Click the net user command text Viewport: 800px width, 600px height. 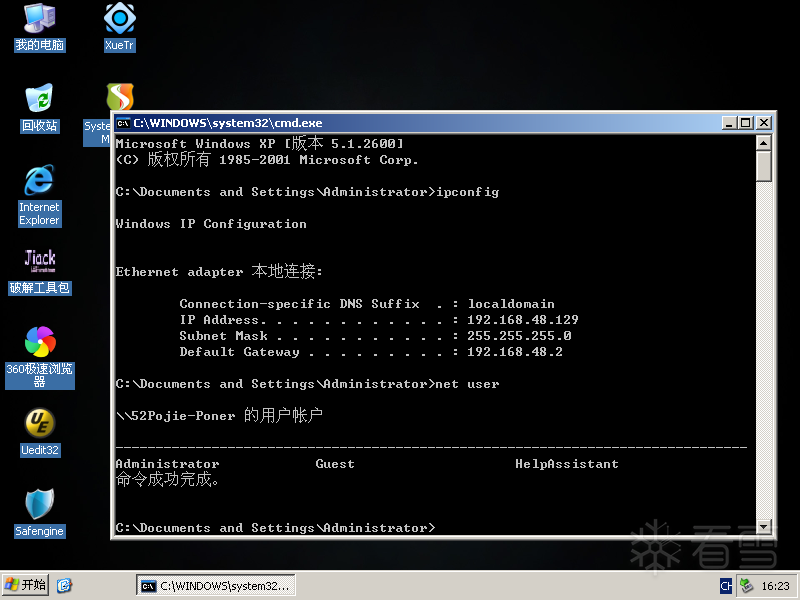click(467, 384)
